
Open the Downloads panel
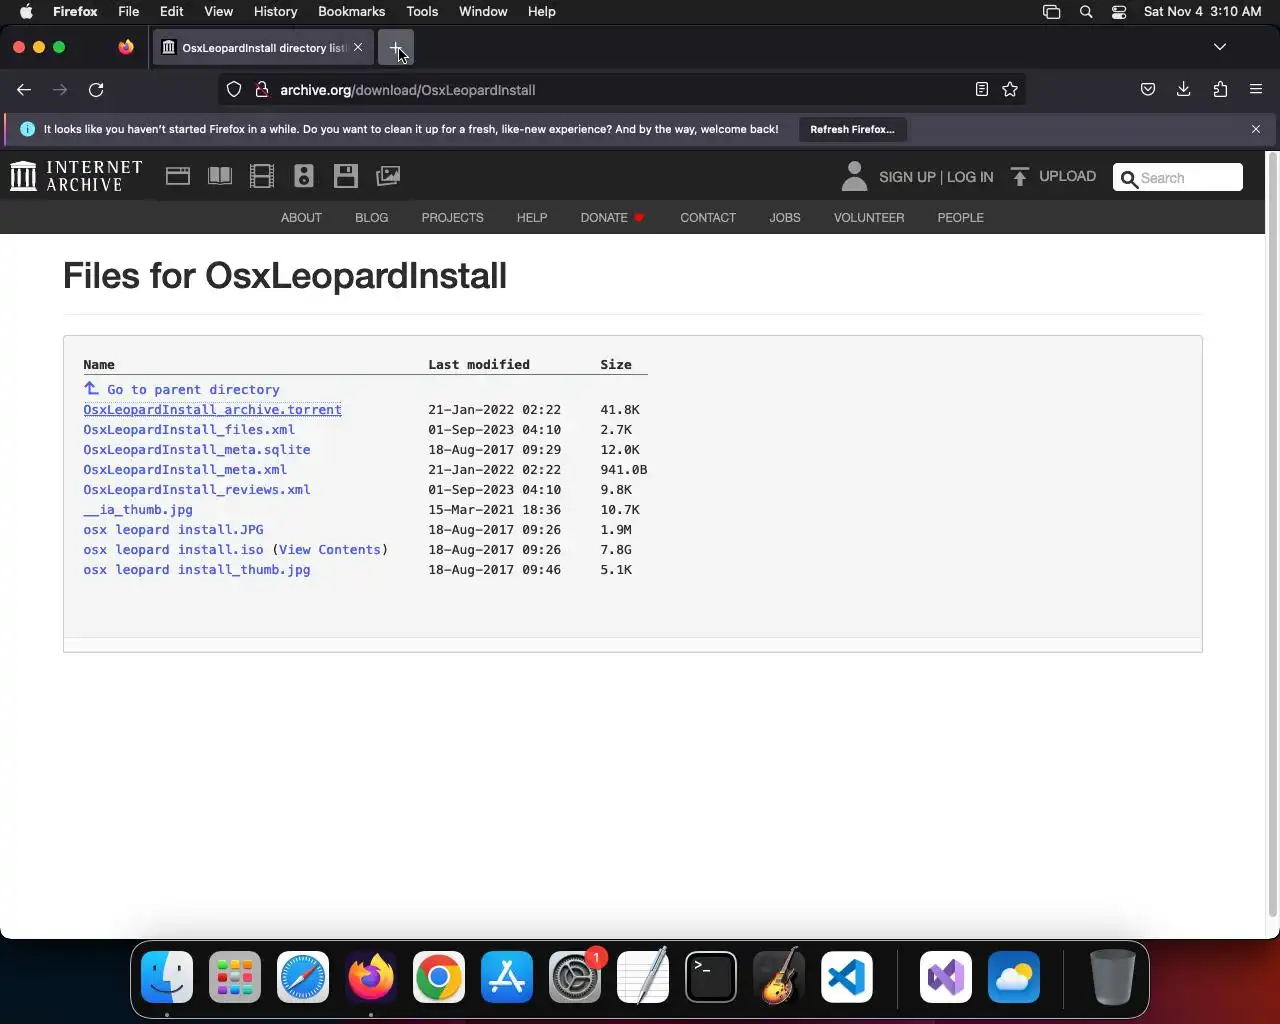coord(1184,90)
